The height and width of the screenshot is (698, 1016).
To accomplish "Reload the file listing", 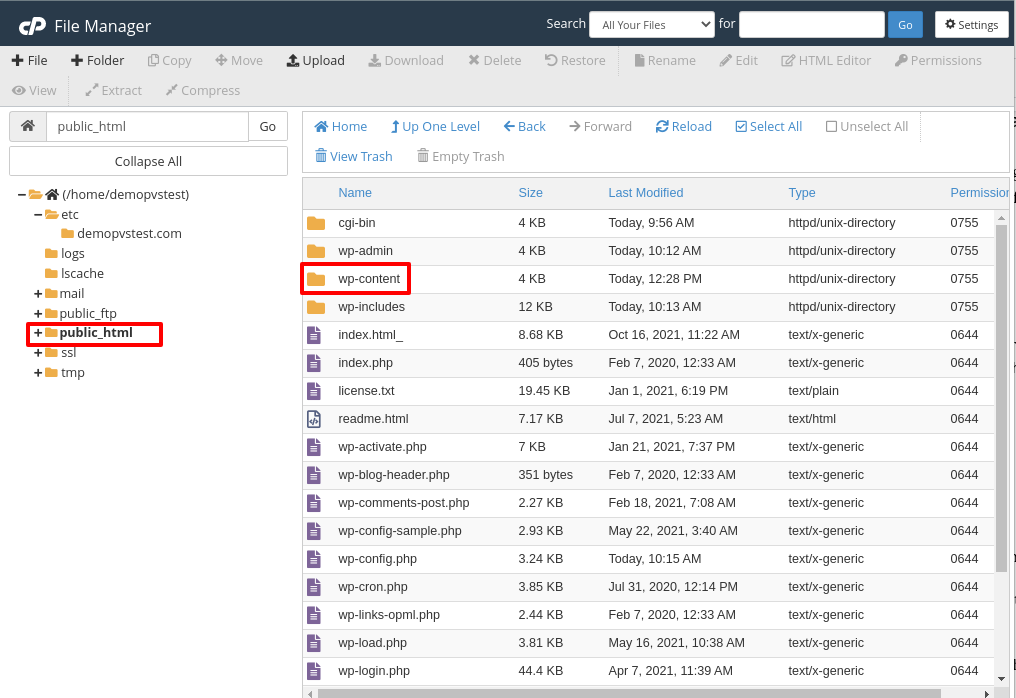I will click(x=684, y=126).
